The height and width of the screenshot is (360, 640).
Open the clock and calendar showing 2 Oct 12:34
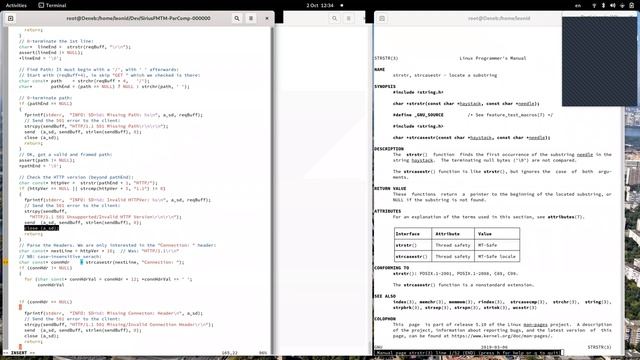coord(320,5)
